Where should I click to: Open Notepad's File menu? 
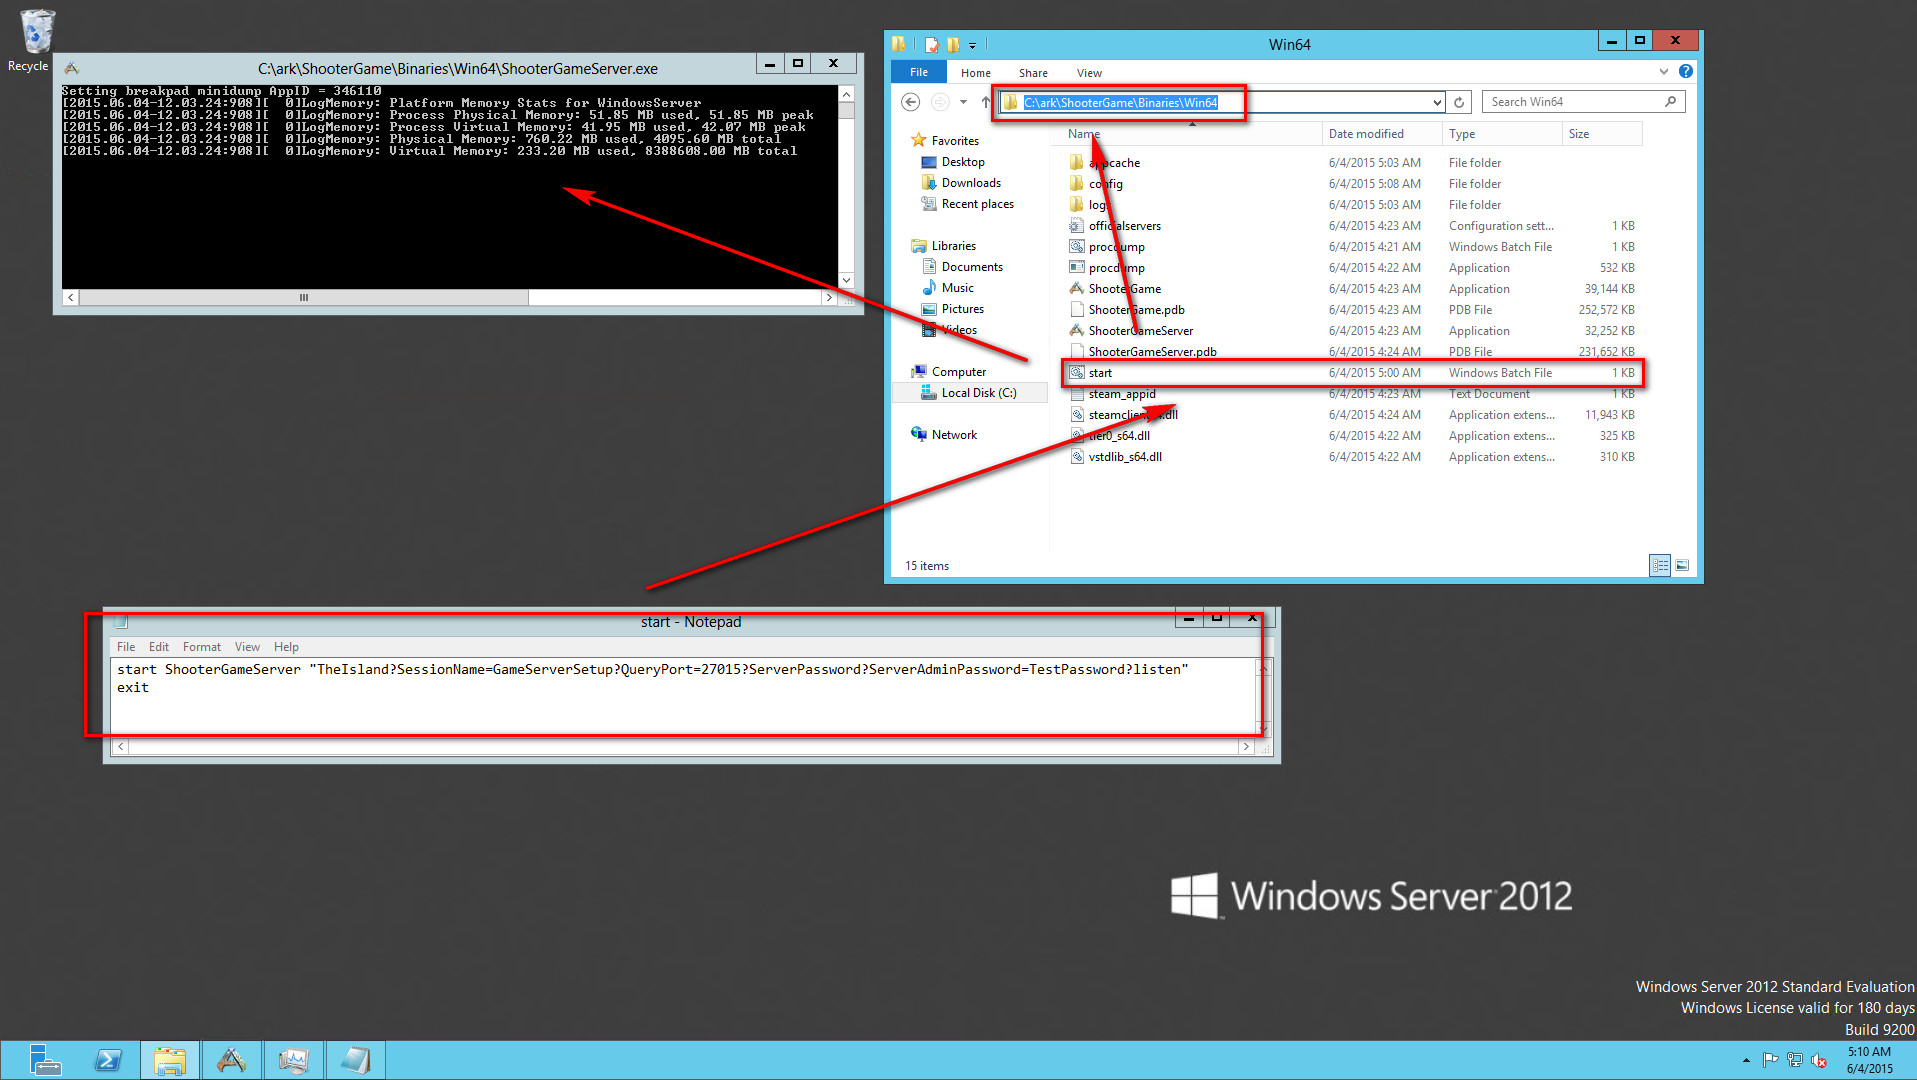(x=126, y=647)
